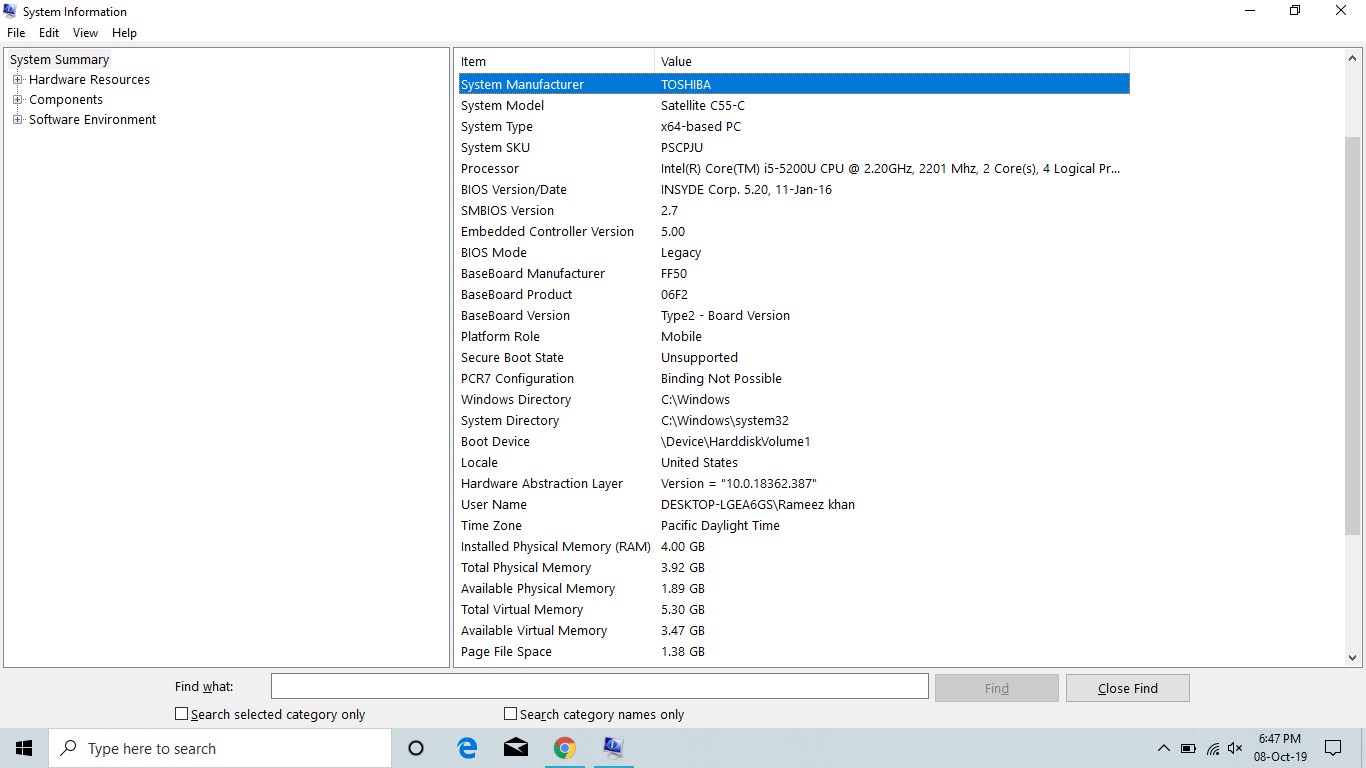
Task: Select the Platform Role row
Action: (x=793, y=337)
